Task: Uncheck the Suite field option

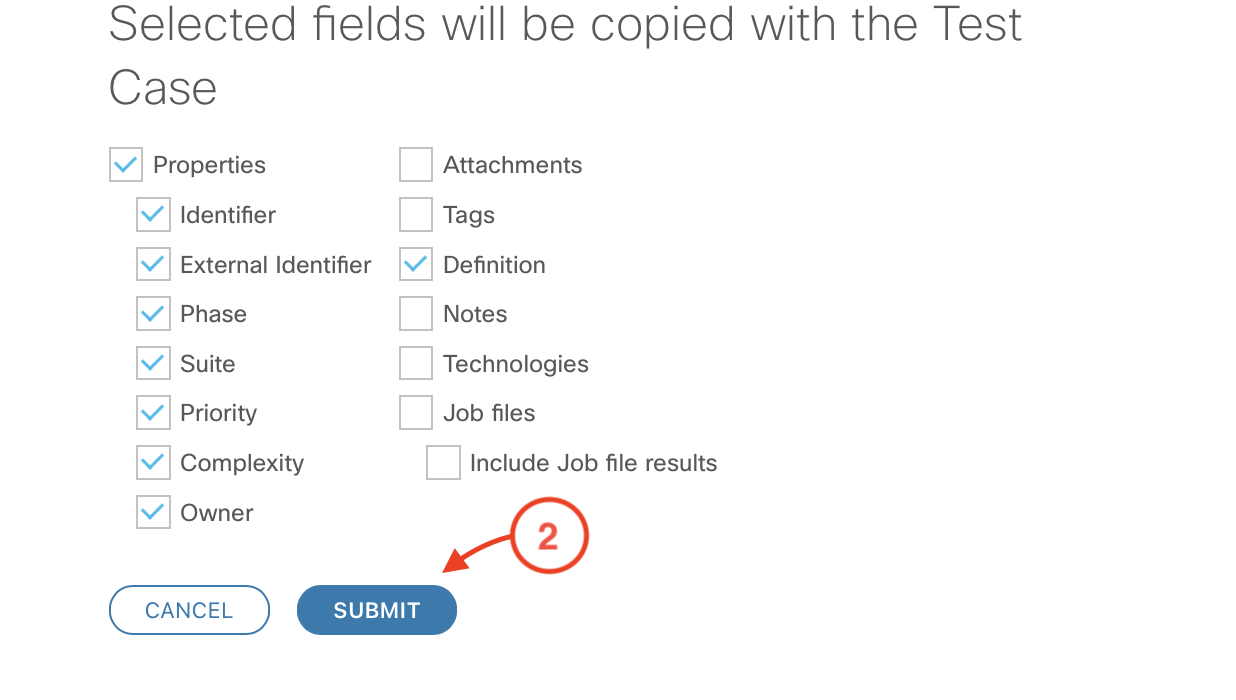Action: pyautogui.click(x=153, y=364)
